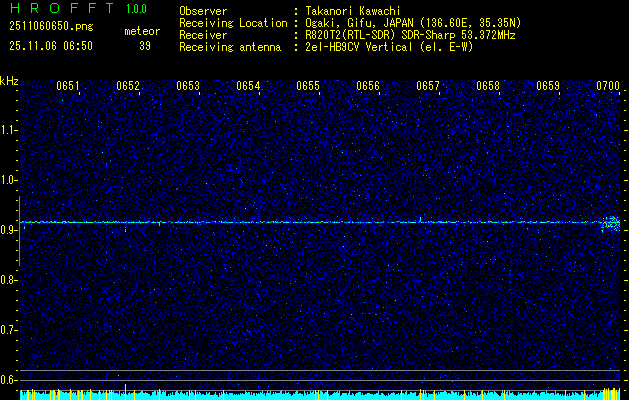This screenshot has height=400, width=629.
Task: Click the version number 1.0.0
Action: [x=136, y=9]
